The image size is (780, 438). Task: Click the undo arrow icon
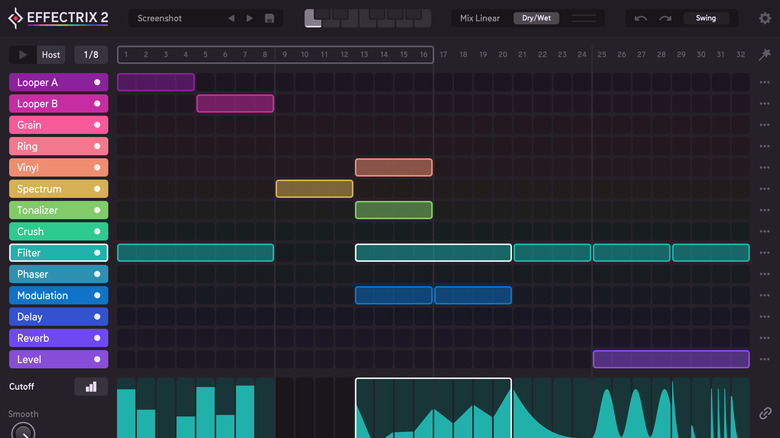pos(641,18)
